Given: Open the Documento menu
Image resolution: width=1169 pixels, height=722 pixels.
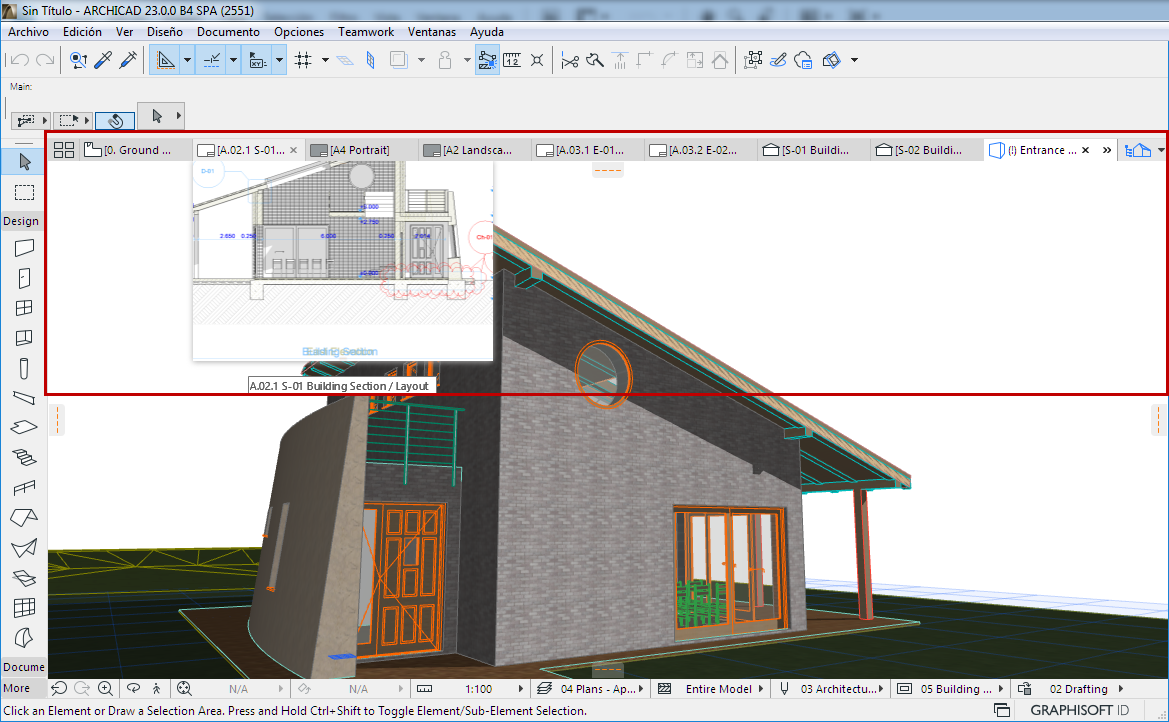Looking at the screenshot, I should 228,32.
